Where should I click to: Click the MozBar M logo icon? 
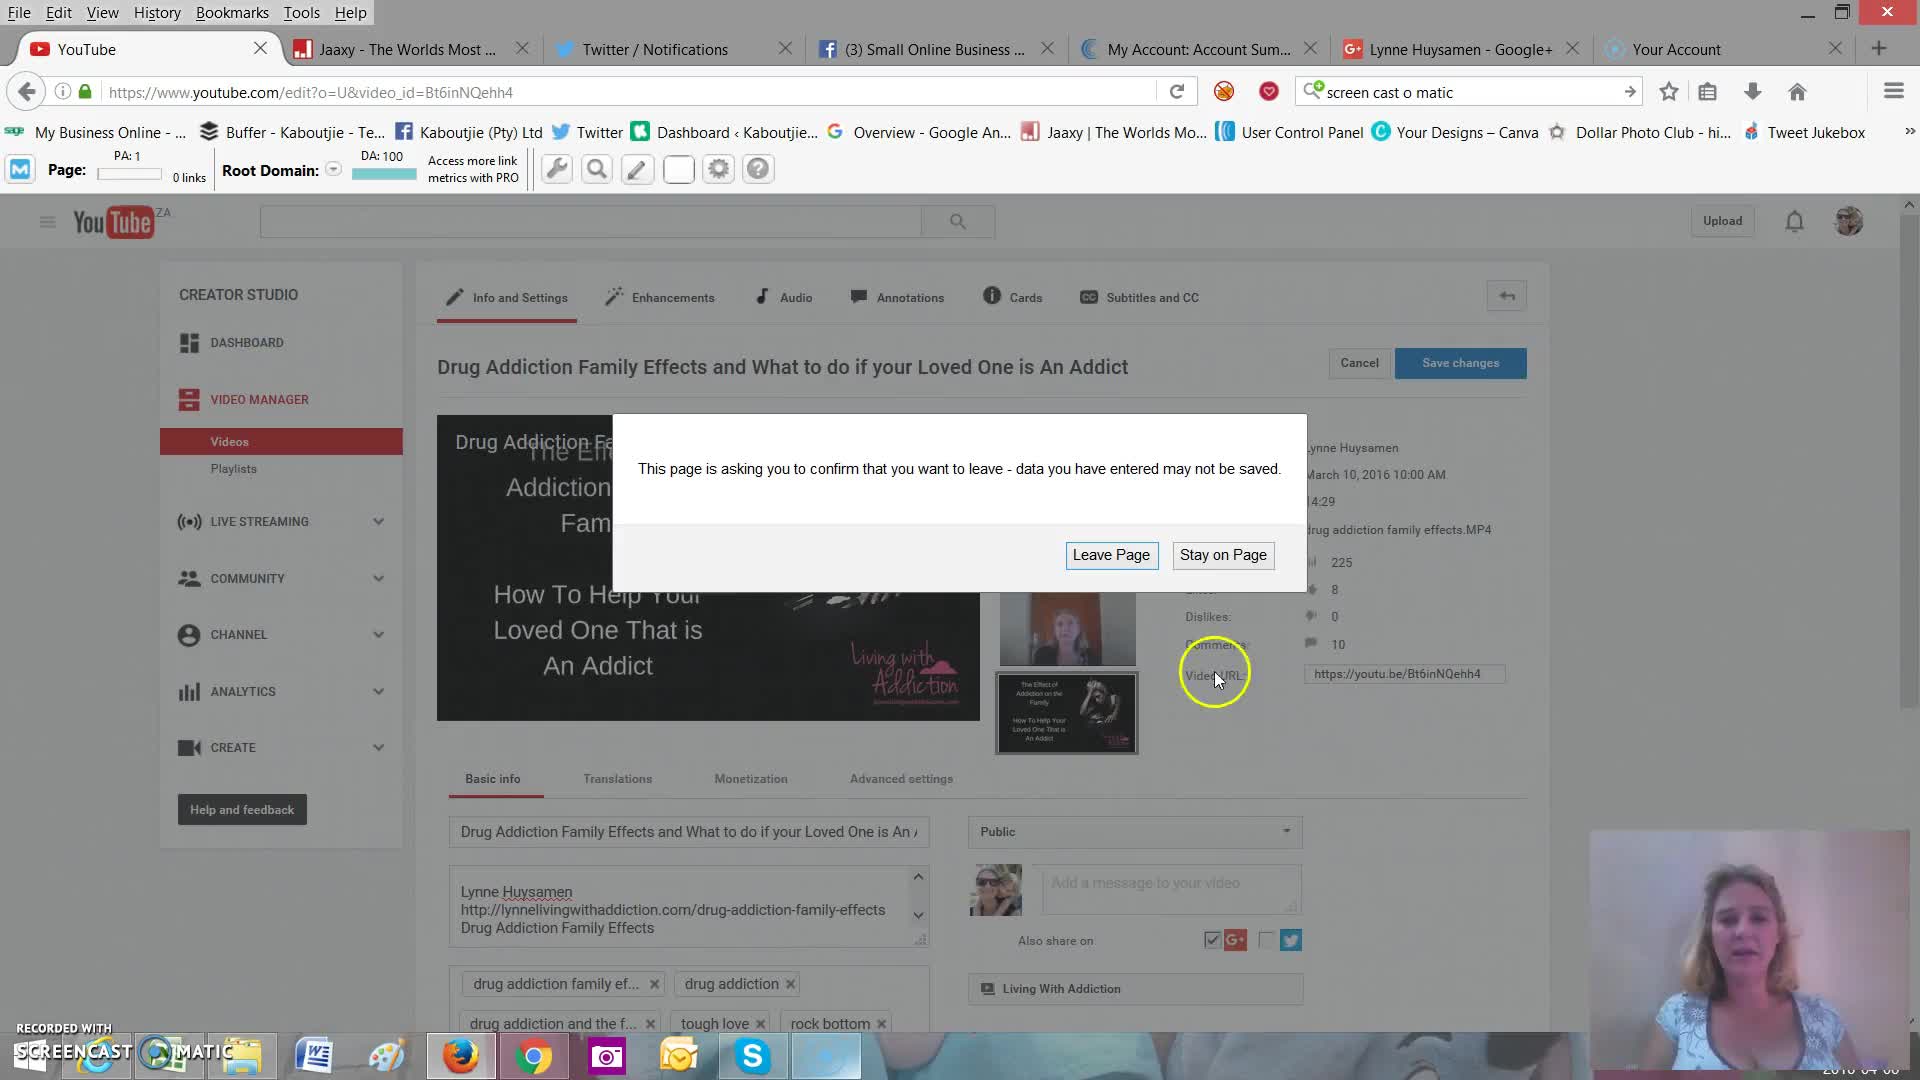coord(20,169)
